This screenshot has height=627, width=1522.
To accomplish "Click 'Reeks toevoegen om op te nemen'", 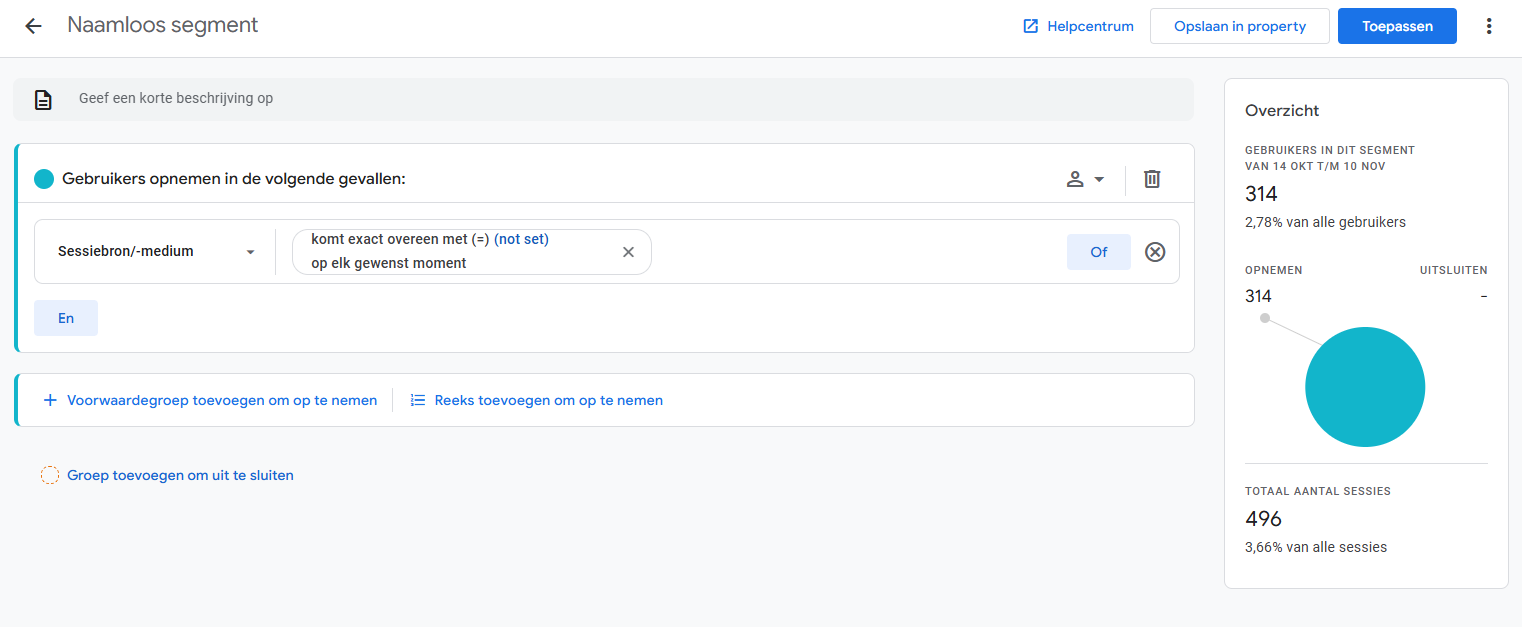I will coord(537,400).
